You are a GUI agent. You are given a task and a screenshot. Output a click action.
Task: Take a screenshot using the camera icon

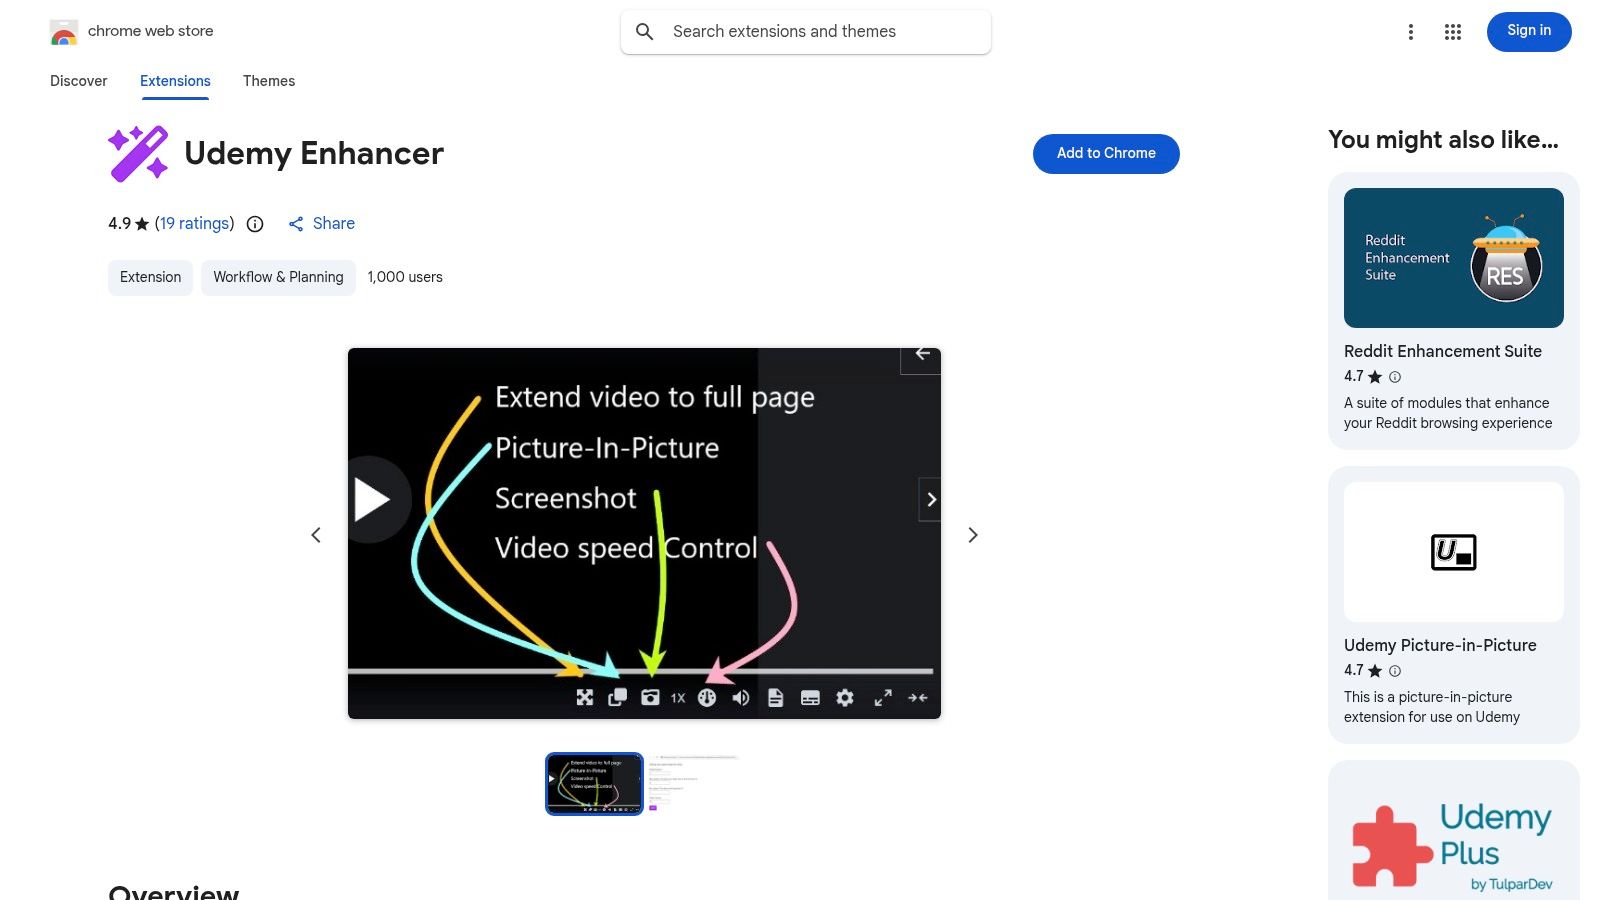click(650, 697)
